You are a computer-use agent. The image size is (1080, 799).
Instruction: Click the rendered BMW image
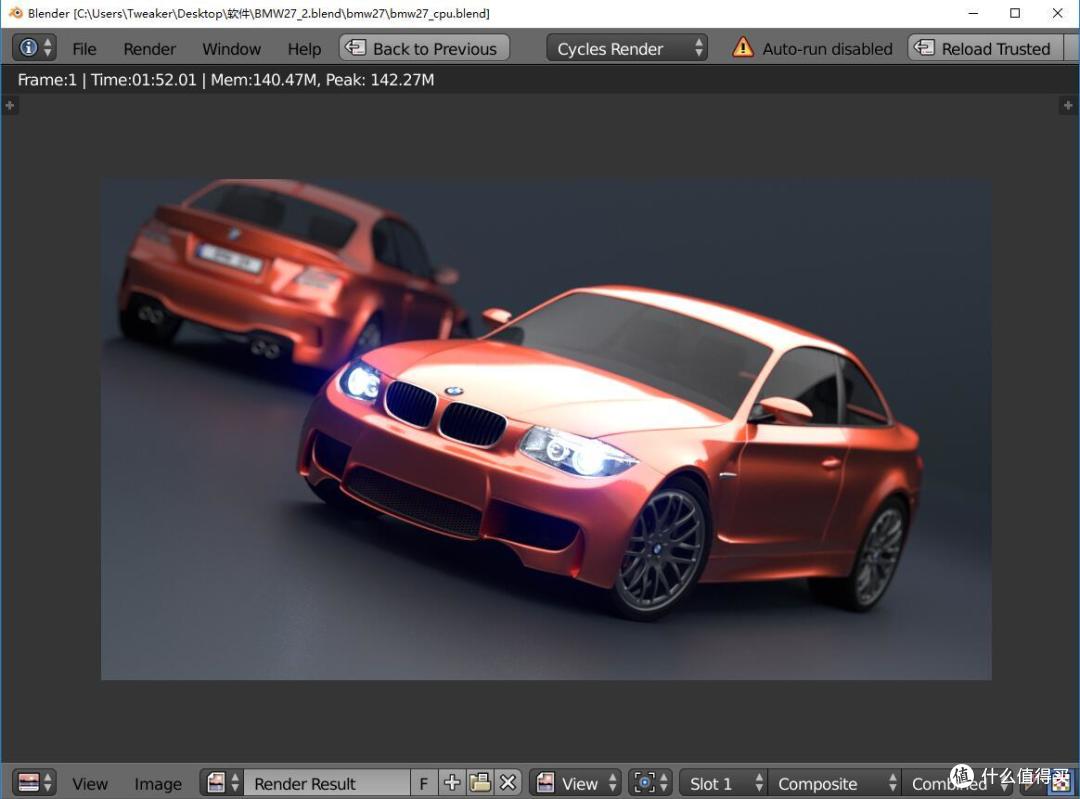(546, 429)
